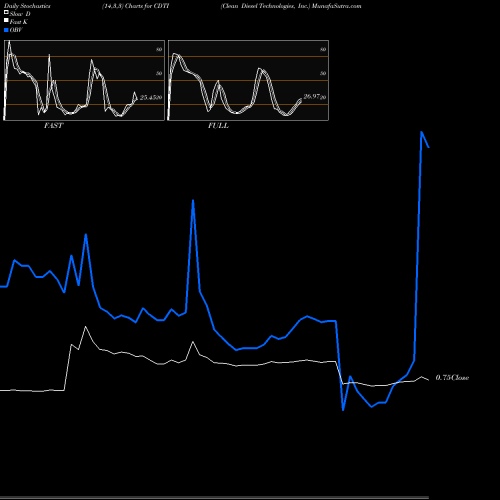Select the 'Daily Stochastics' title text
500x500 pixels.
pyautogui.click(x=27, y=6)
